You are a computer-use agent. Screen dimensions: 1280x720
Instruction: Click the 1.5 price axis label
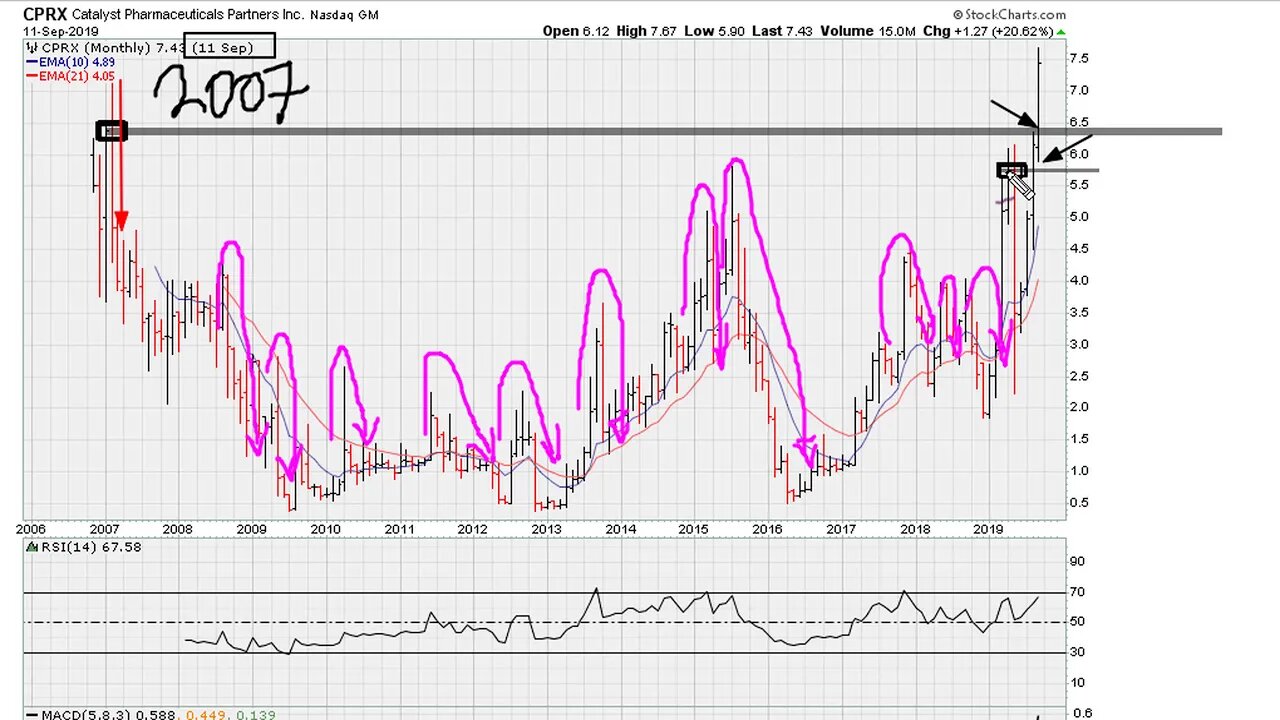coord(1079,439)
